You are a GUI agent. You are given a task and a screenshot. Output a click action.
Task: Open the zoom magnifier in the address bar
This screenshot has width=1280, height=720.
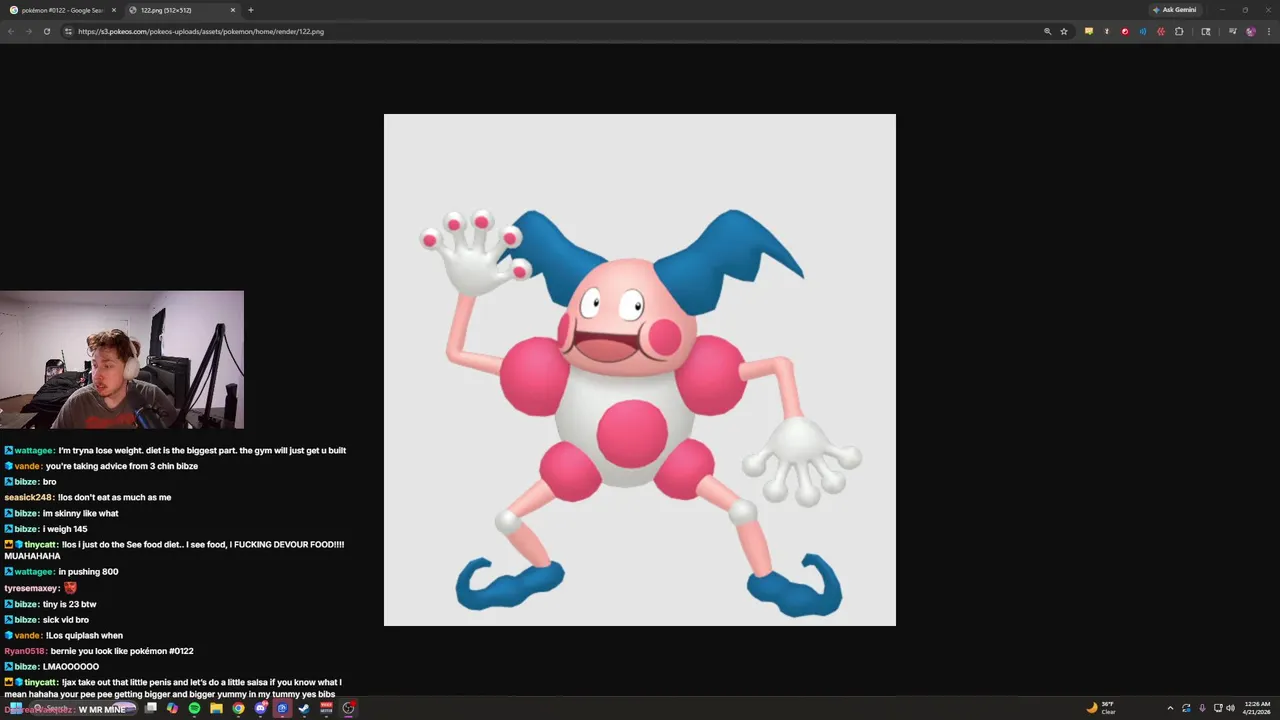[1047, 31]
